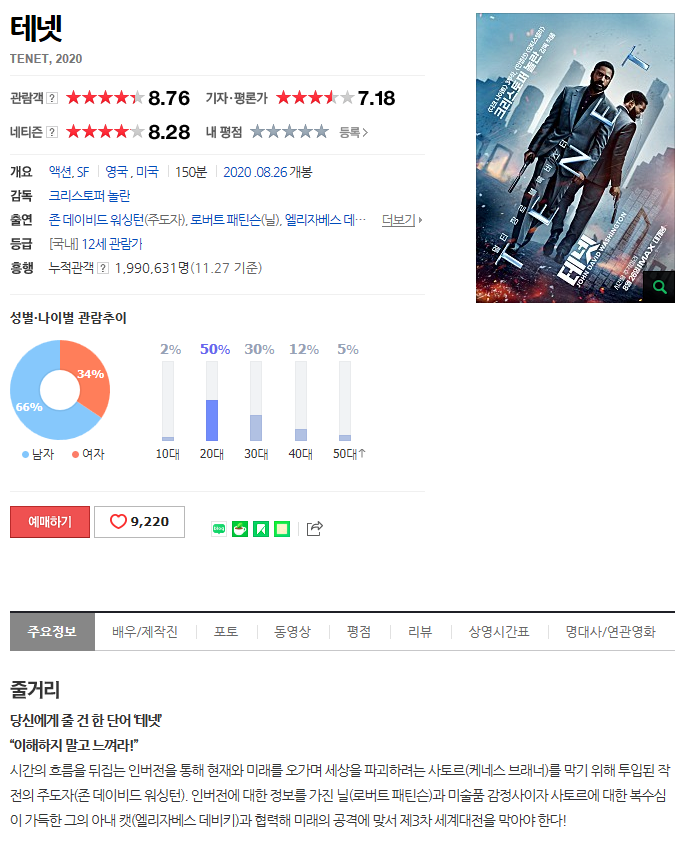Click the Naver memo share icon
The image size is (700, 853).
pyautogui.click(x=282, y=529)
